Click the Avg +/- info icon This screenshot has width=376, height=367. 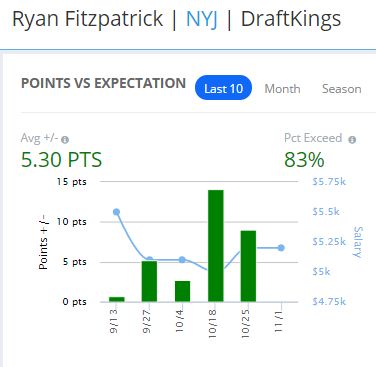click(65, 140)
